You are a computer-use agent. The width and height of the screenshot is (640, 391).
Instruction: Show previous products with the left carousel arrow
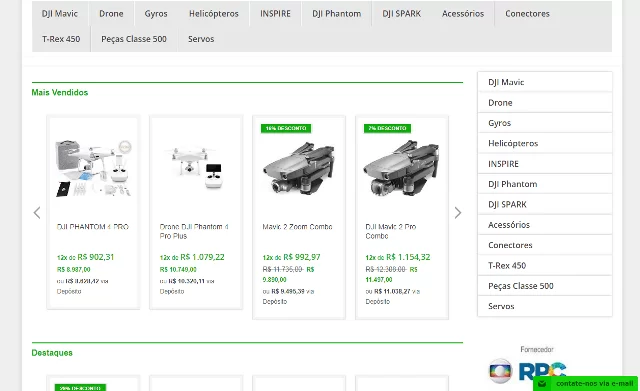coord(37,213)
